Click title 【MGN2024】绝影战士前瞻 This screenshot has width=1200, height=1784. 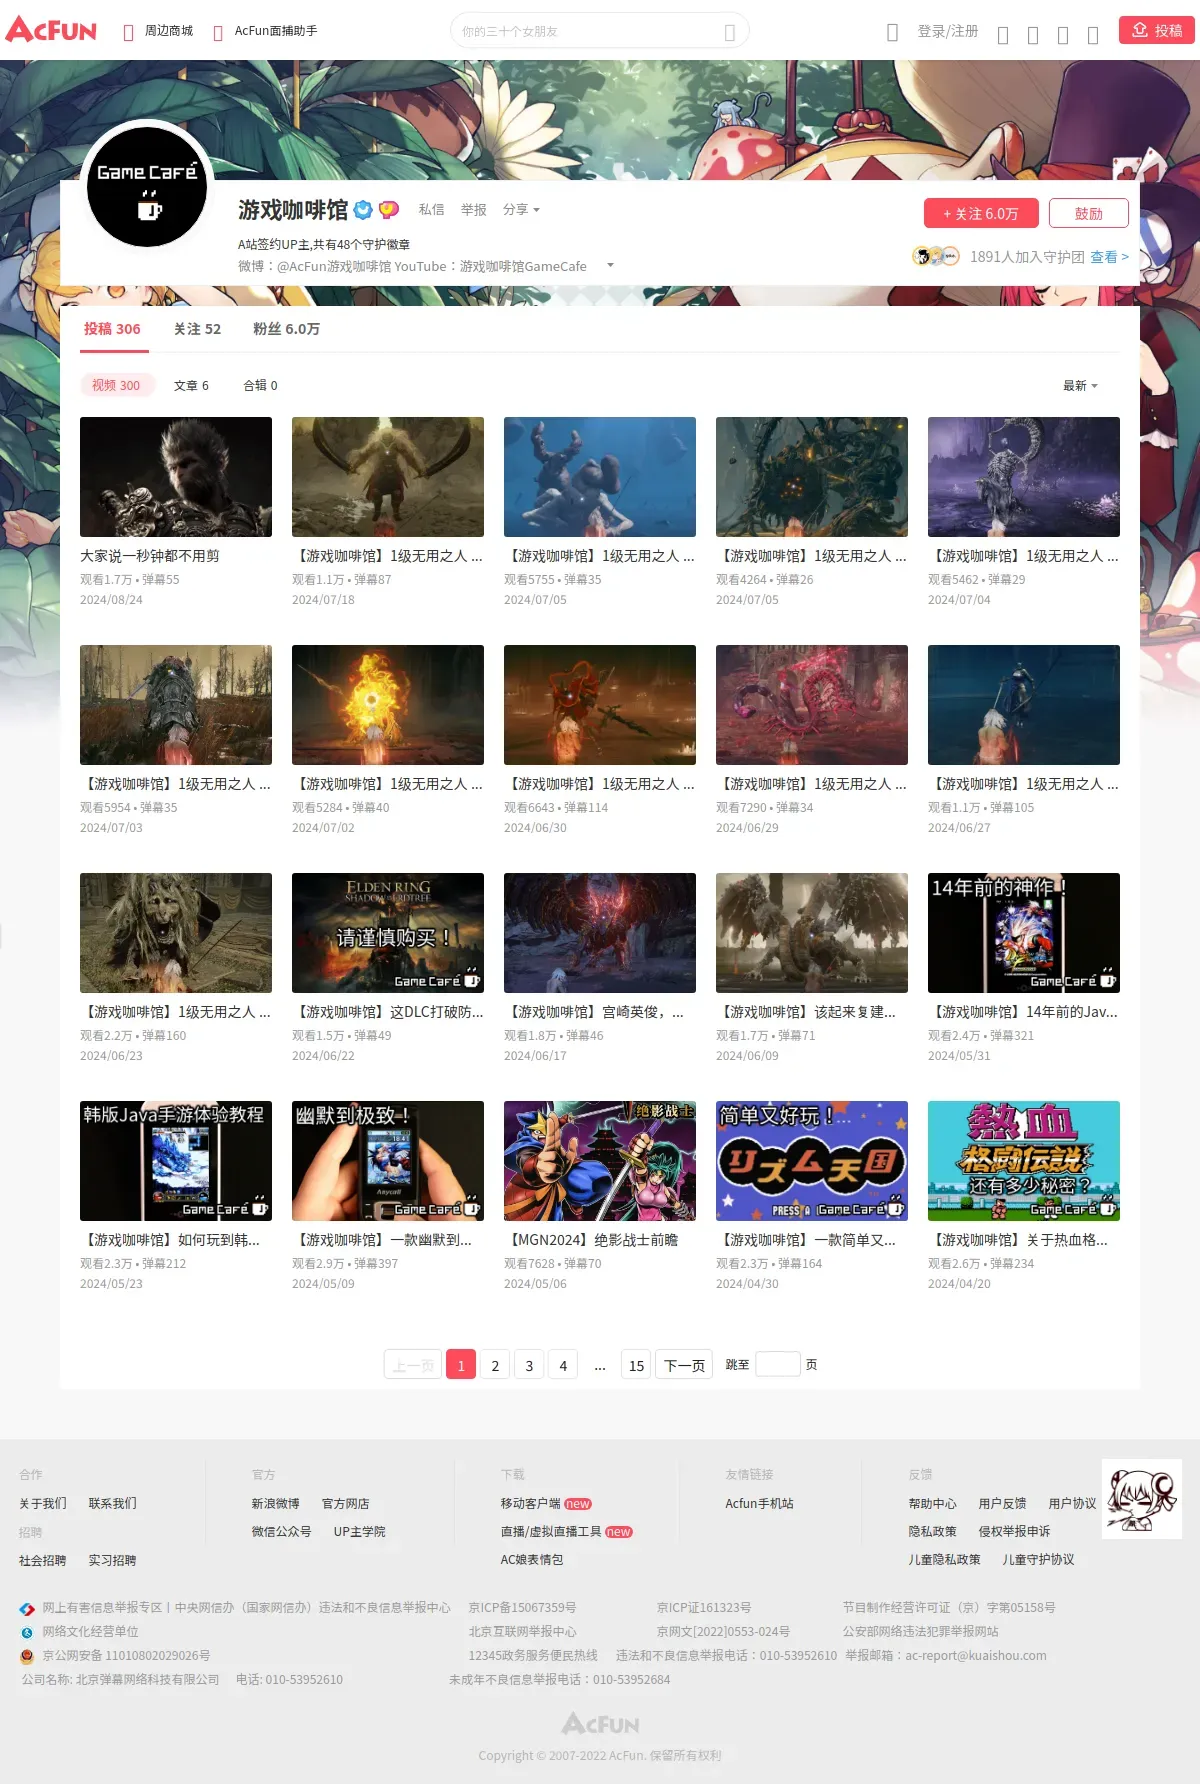coord(591,1240)
